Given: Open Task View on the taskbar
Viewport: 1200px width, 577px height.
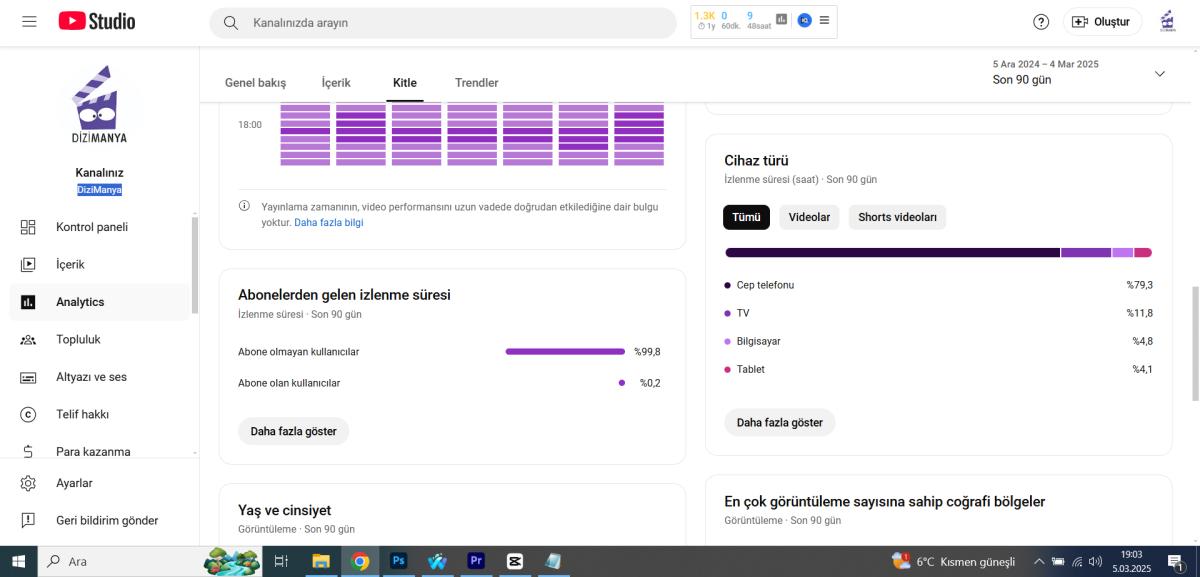Looking at the screenshot, I should click(281, 561).
